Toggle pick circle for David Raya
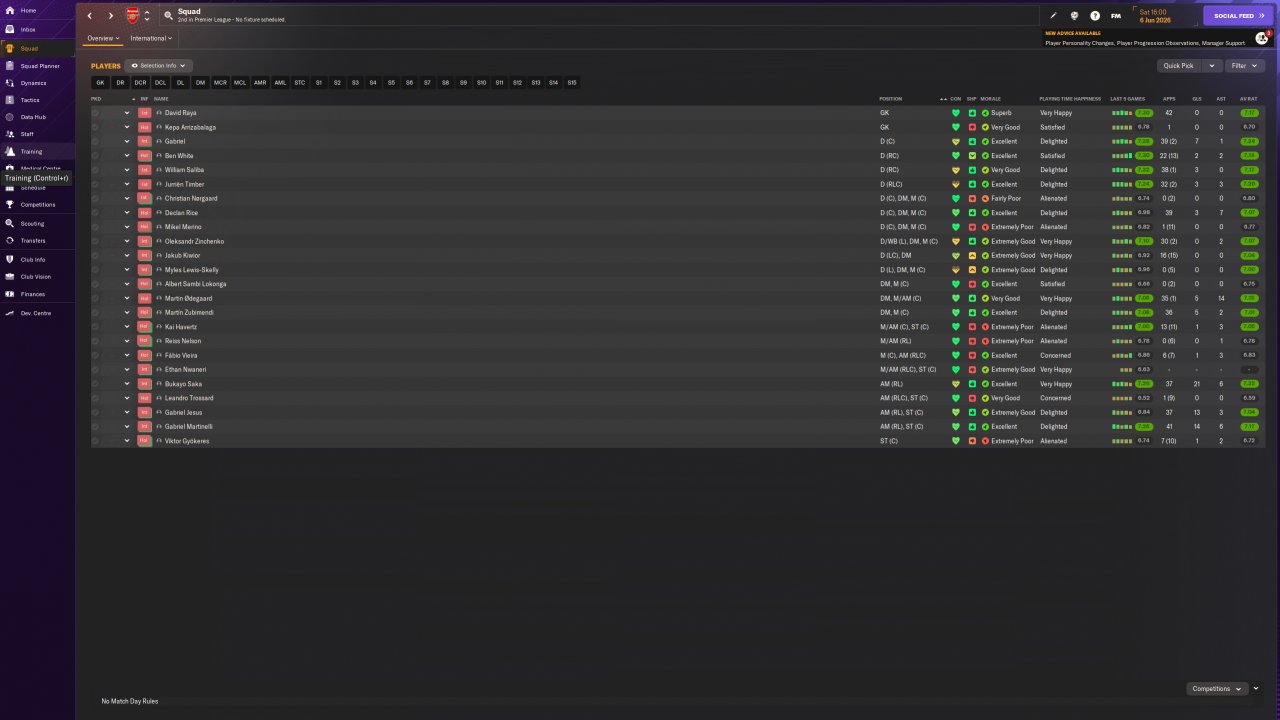1280x720 pixels. pos(96,113)
